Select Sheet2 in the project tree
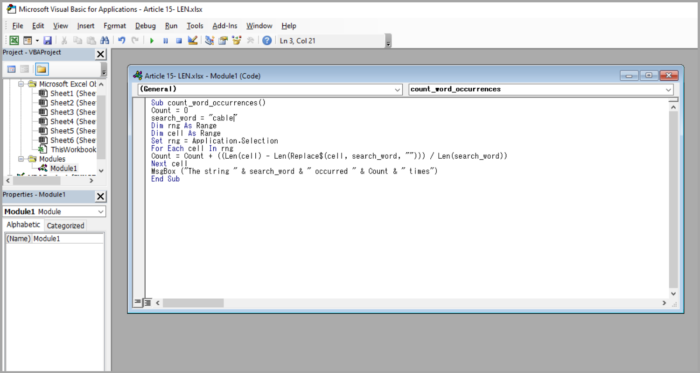 pos(67,103)
